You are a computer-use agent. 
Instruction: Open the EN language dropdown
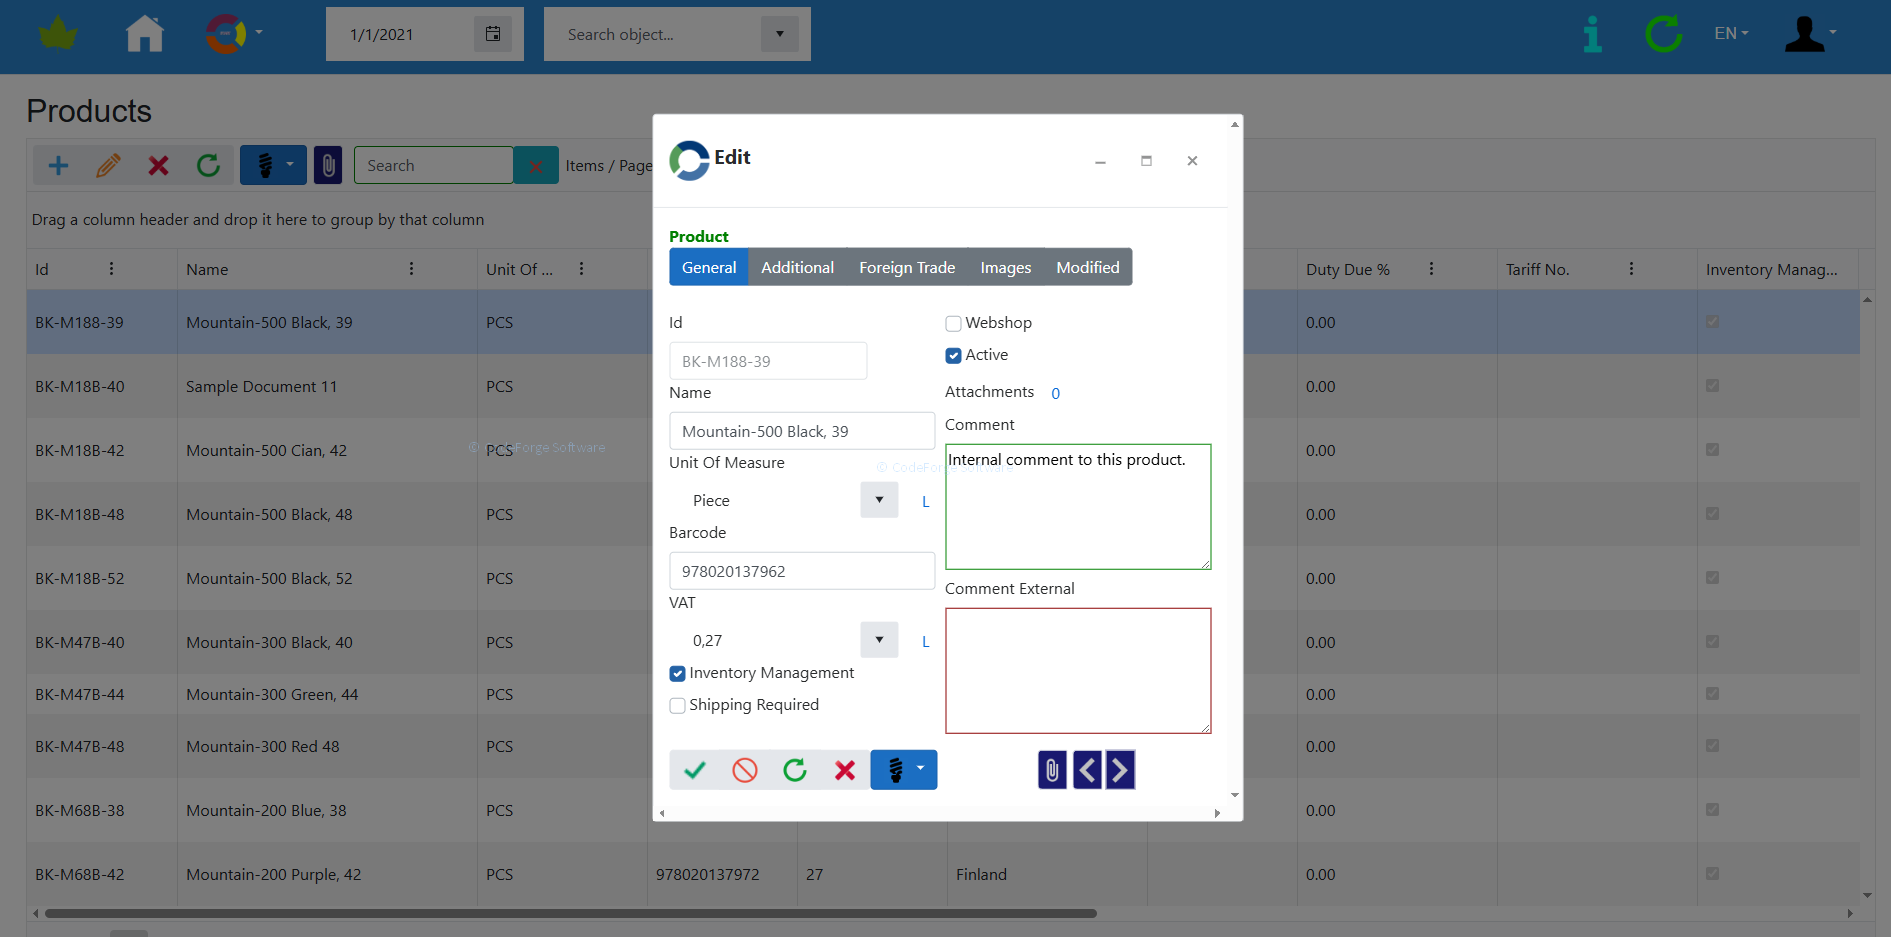click(1731, 34)
